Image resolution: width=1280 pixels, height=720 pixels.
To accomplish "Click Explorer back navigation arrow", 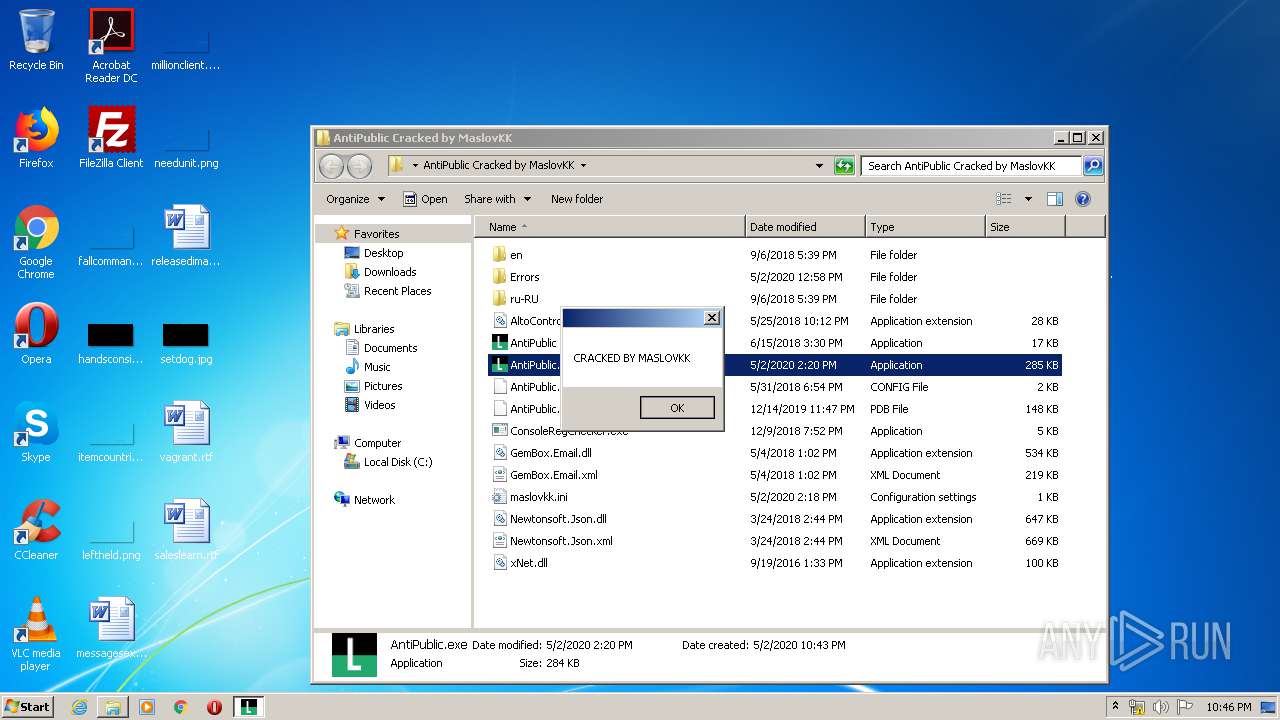I will 332,166.
